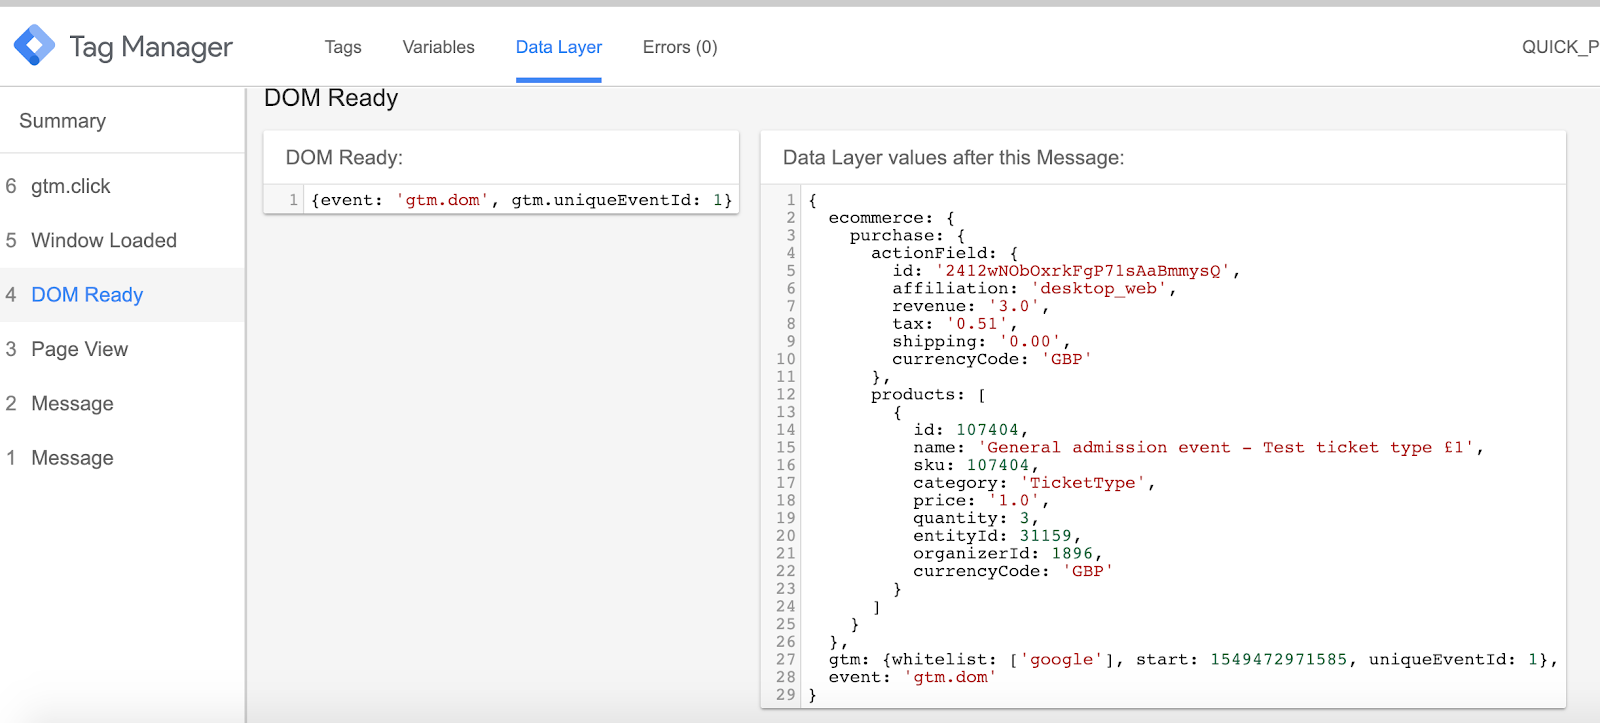Open the Tags tab
The width and height of the screenshot is (1600, 723).
(343, 47)
